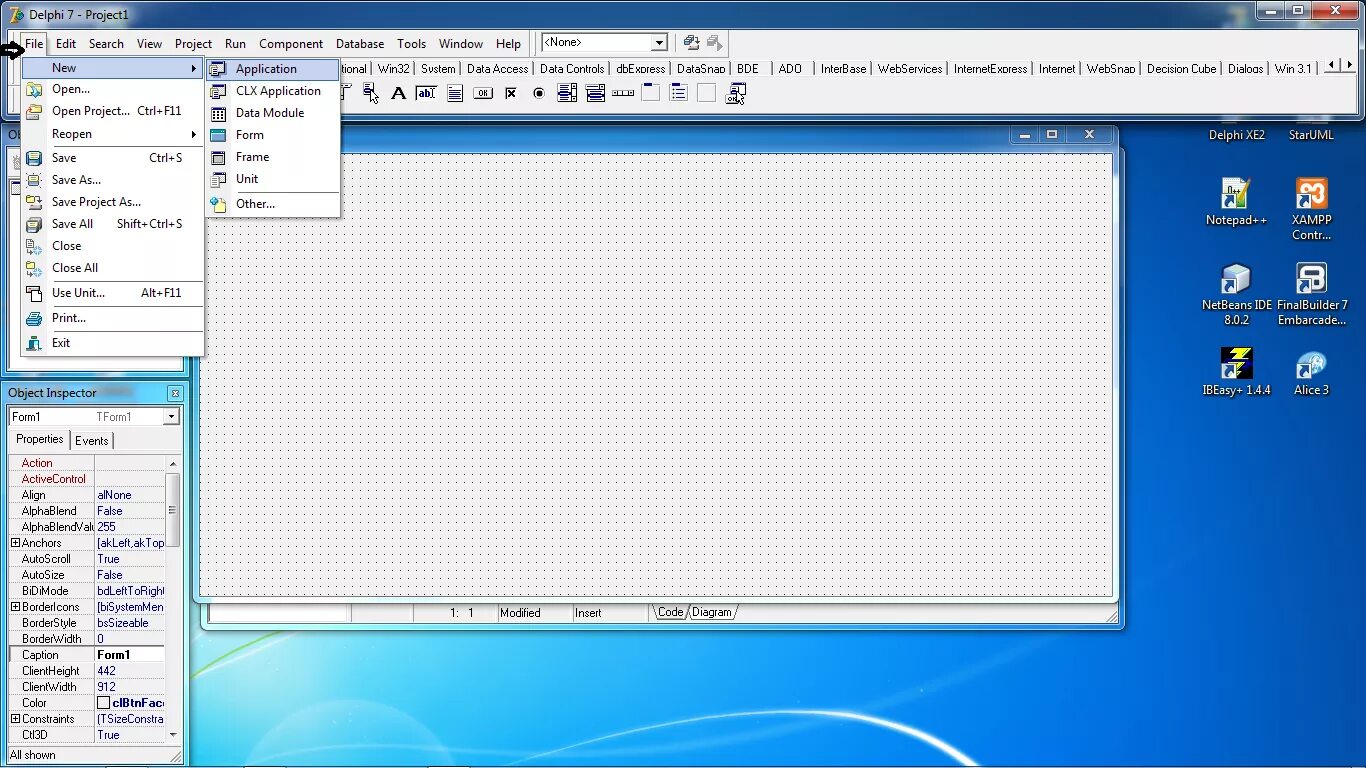Click the Color property clBtnFace swatch
This screenshot has width=1366, height=768.
pos(103,703)
